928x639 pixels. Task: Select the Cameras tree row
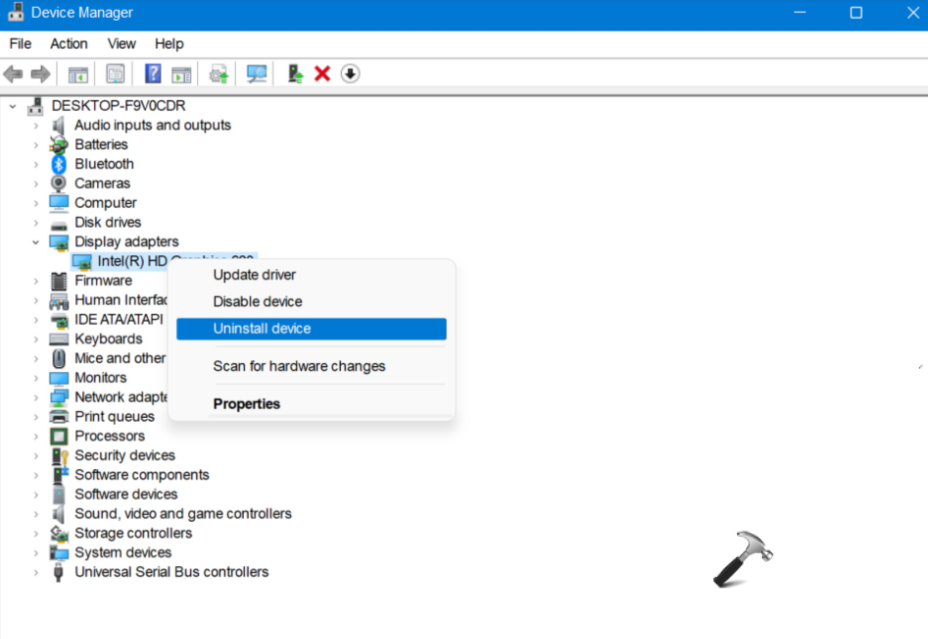102,183
